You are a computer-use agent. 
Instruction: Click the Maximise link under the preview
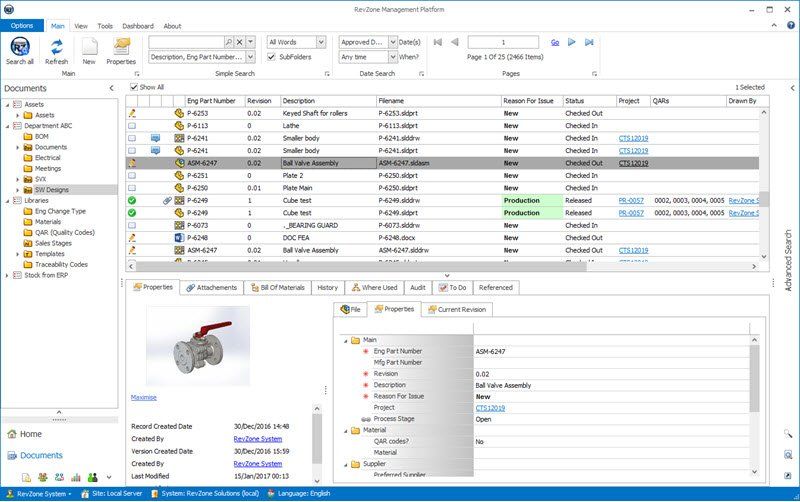(x=144, y=397)
